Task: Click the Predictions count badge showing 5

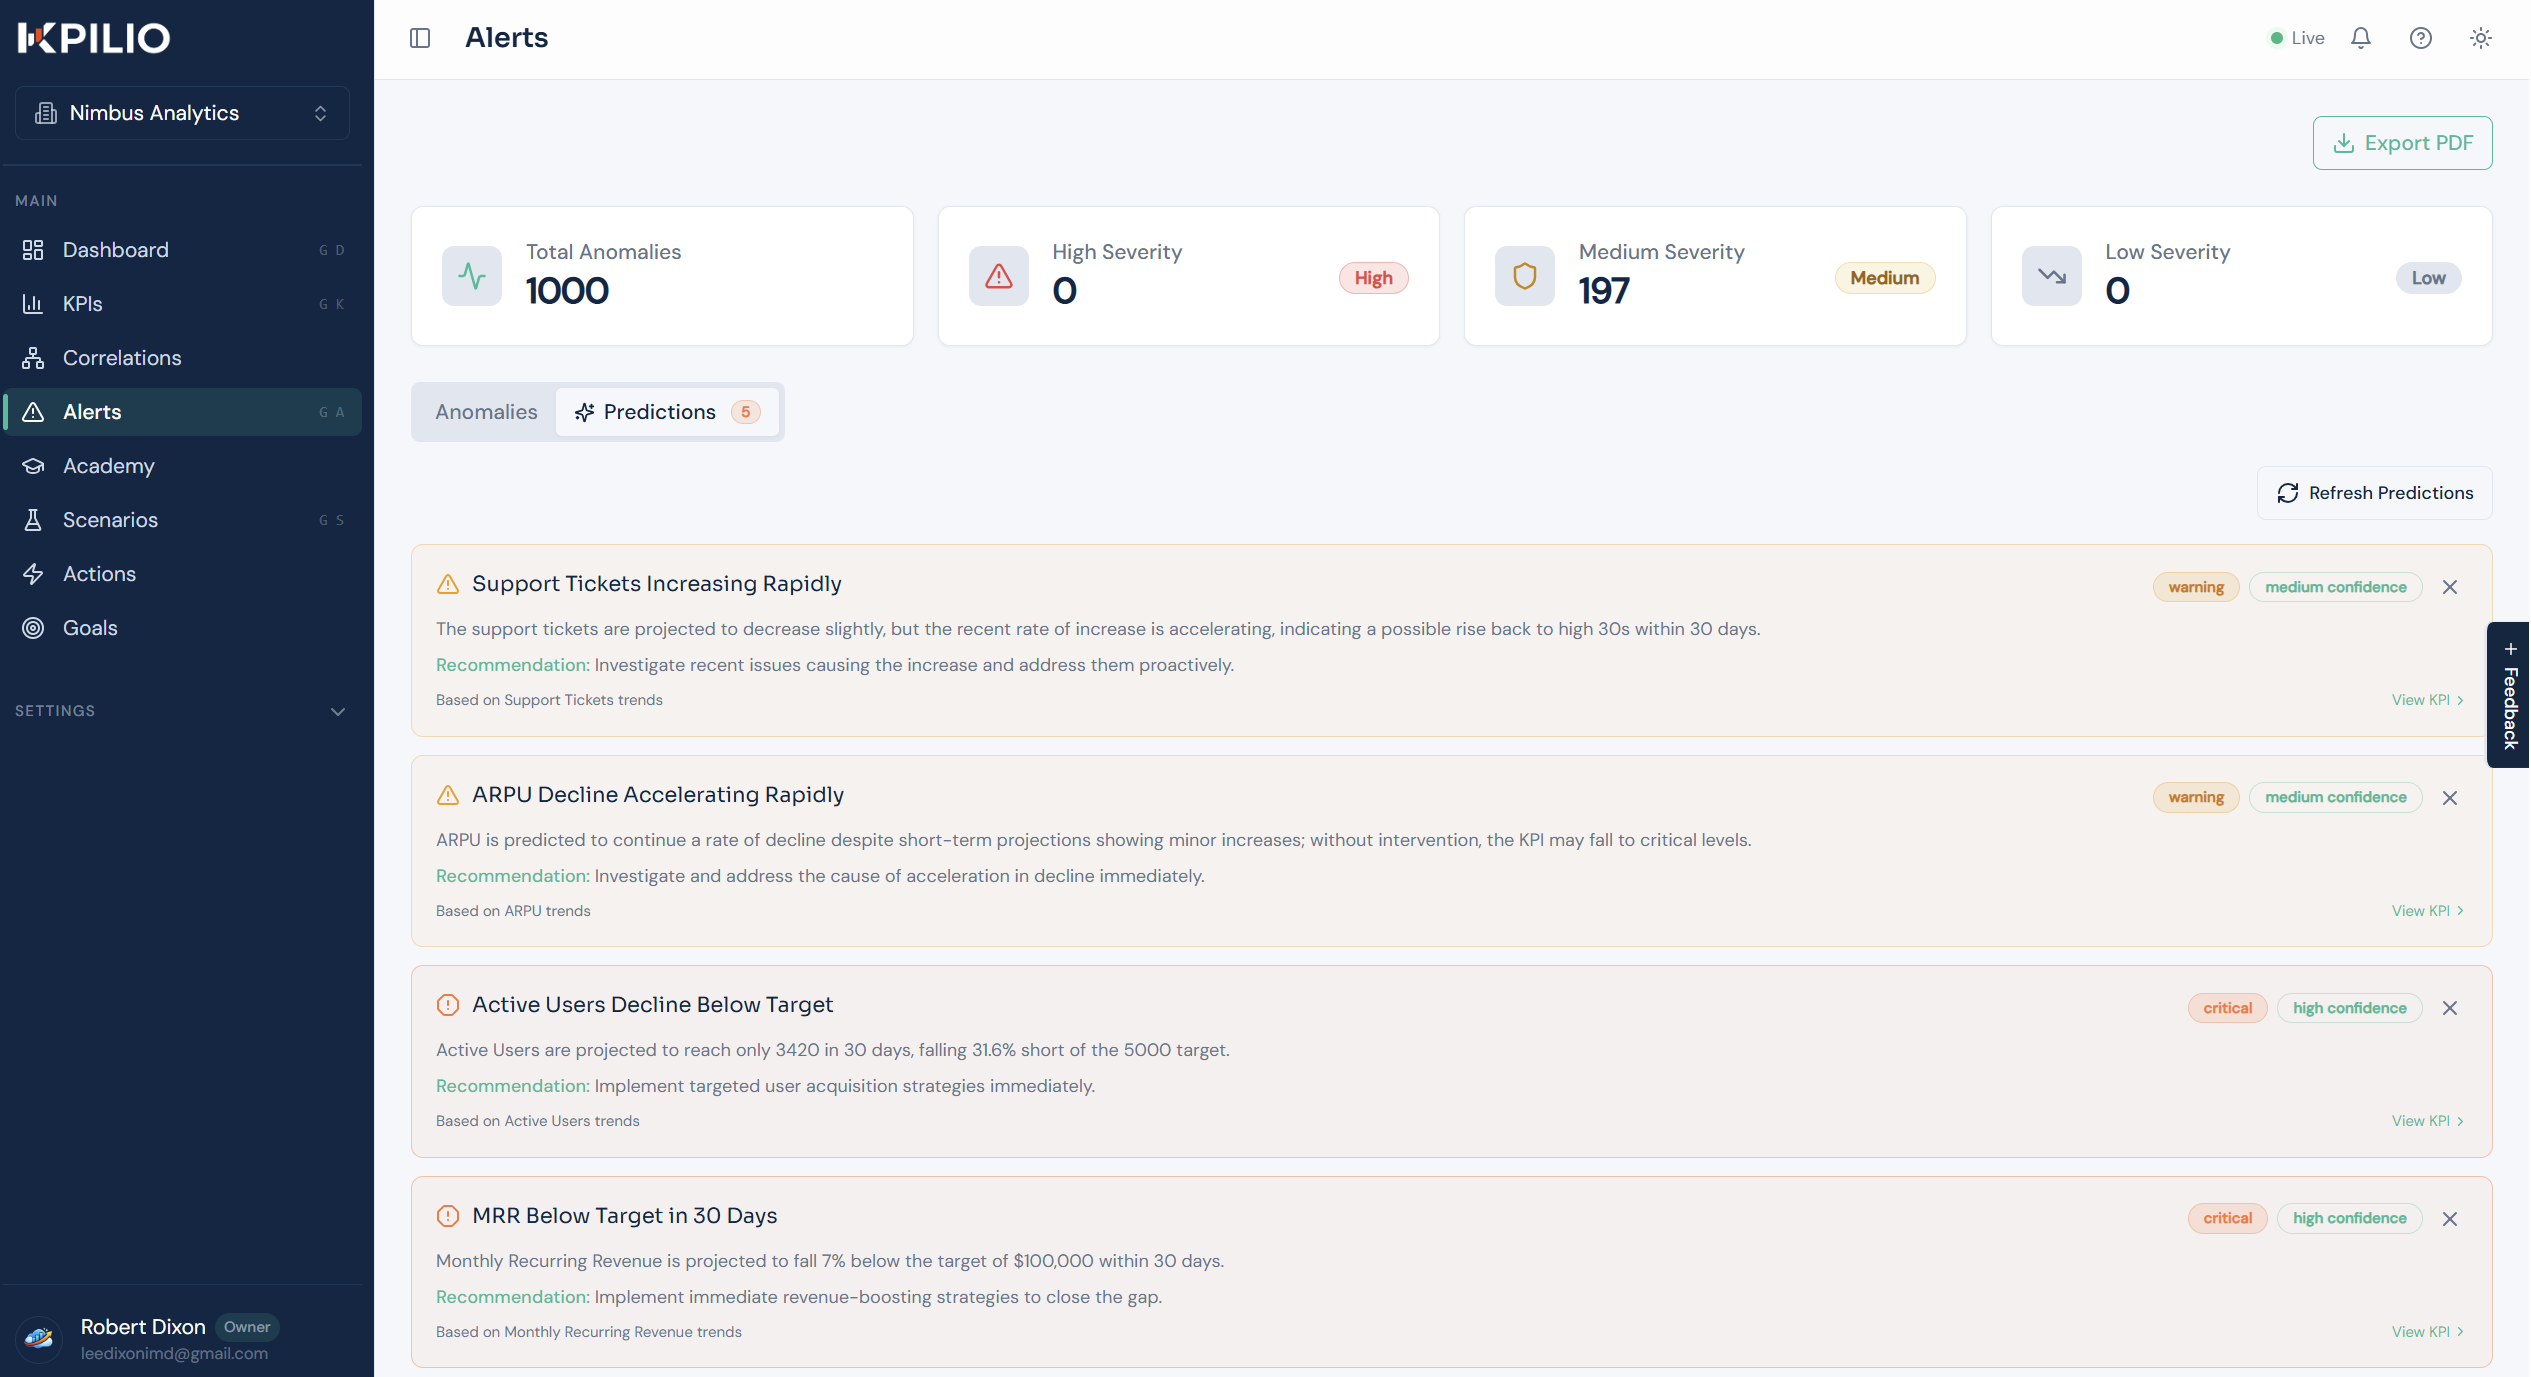Action: (x=746, y=412)
